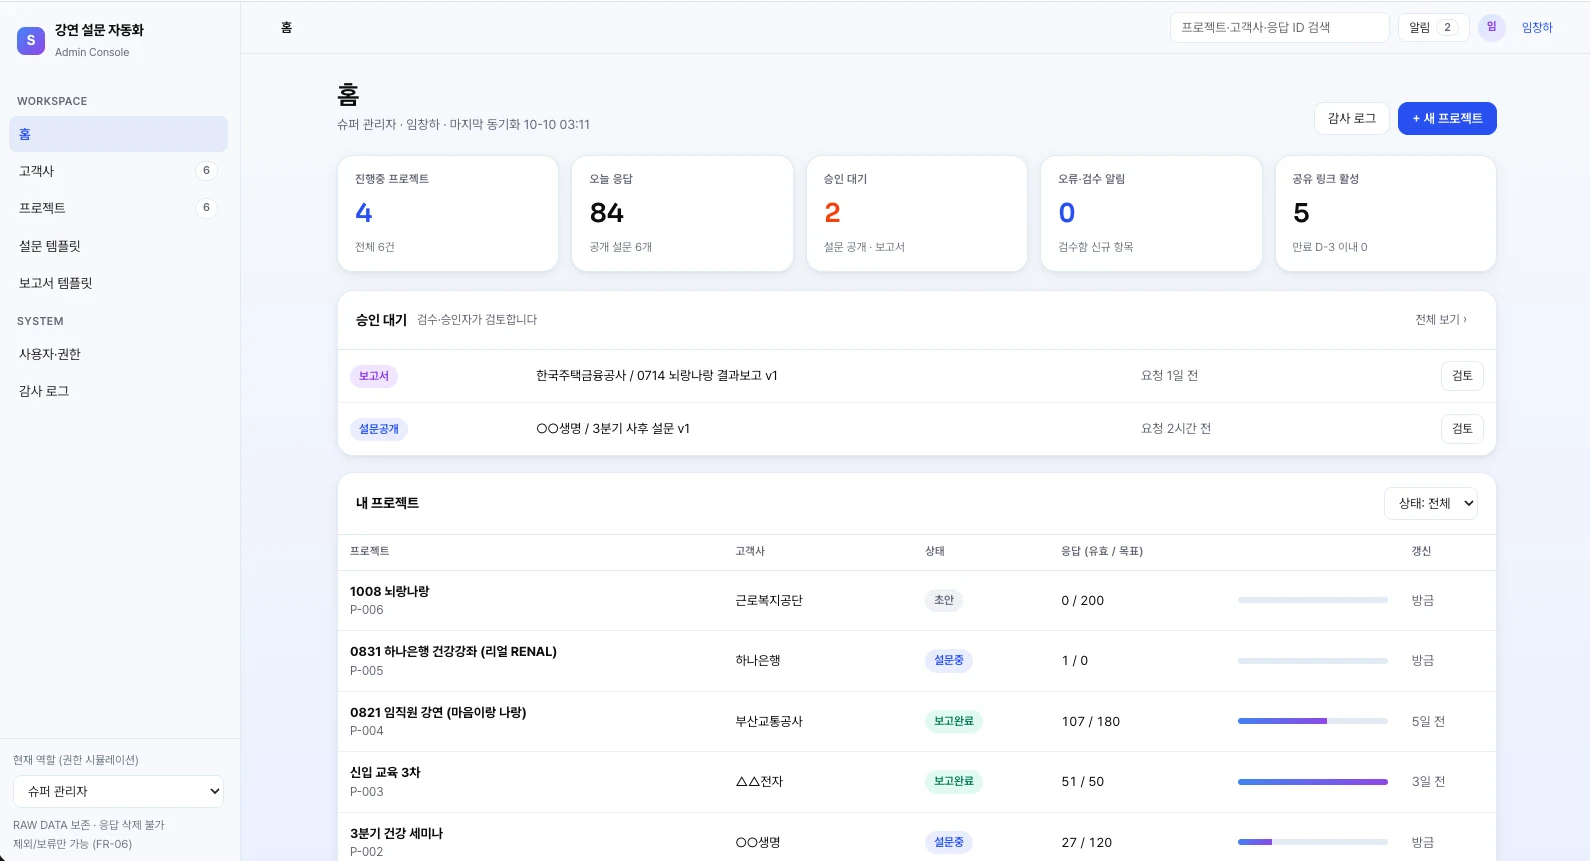Click 전체 보기 in 승인 대기 panel
This screenshot has height=861, width=1590.
click(1441, 320)
